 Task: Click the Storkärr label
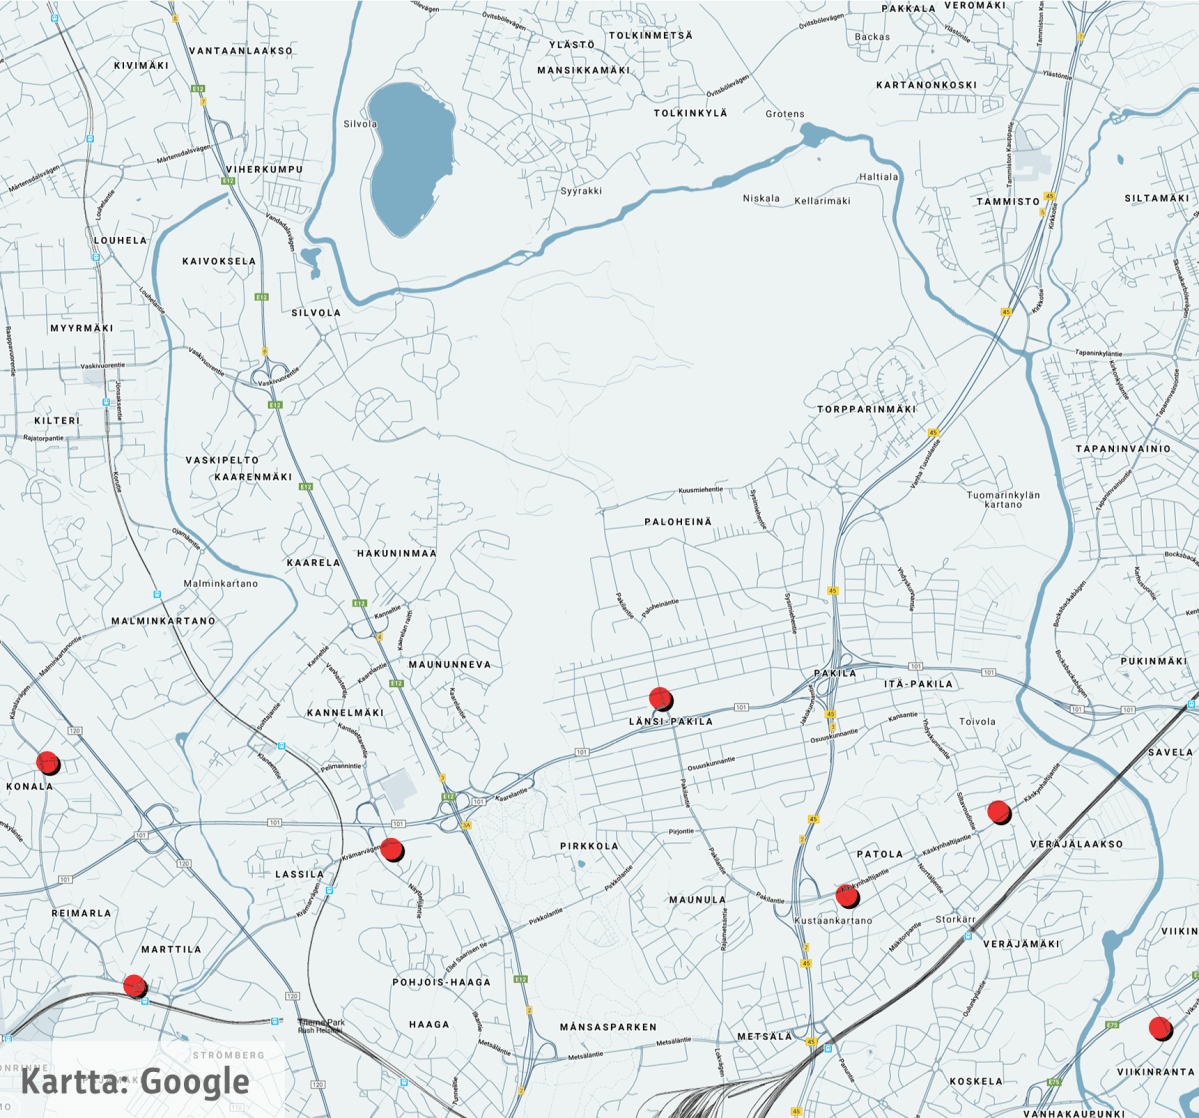956,919
